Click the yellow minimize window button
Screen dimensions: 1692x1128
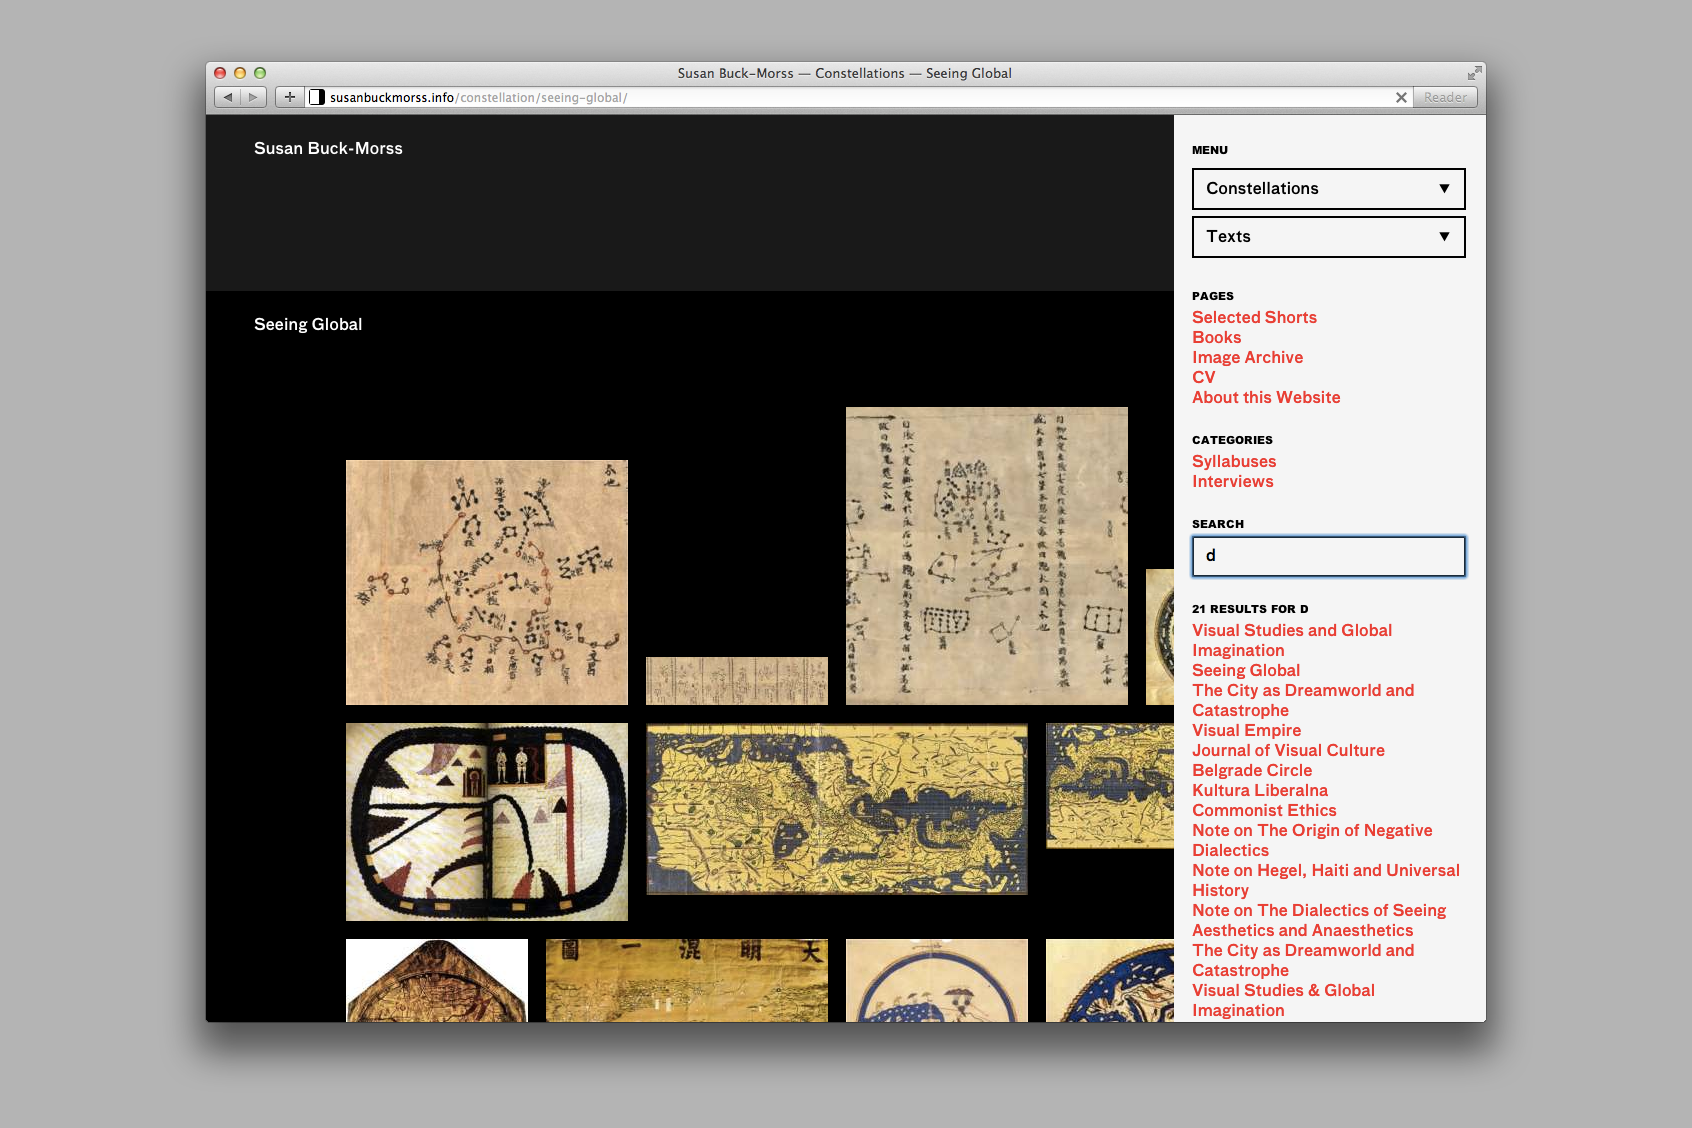pyautogui.click(x=240, y=73)
